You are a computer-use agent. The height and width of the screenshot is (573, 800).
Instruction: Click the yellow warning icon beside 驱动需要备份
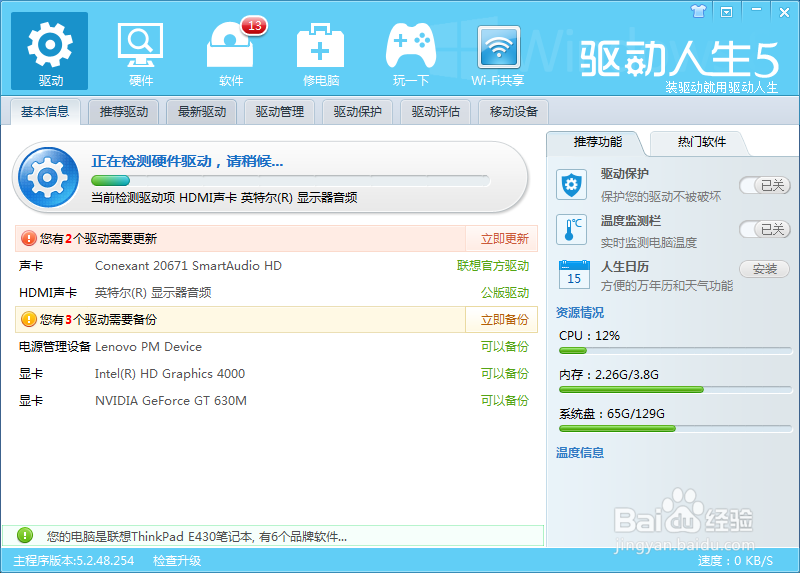click(x=29, y=319)
